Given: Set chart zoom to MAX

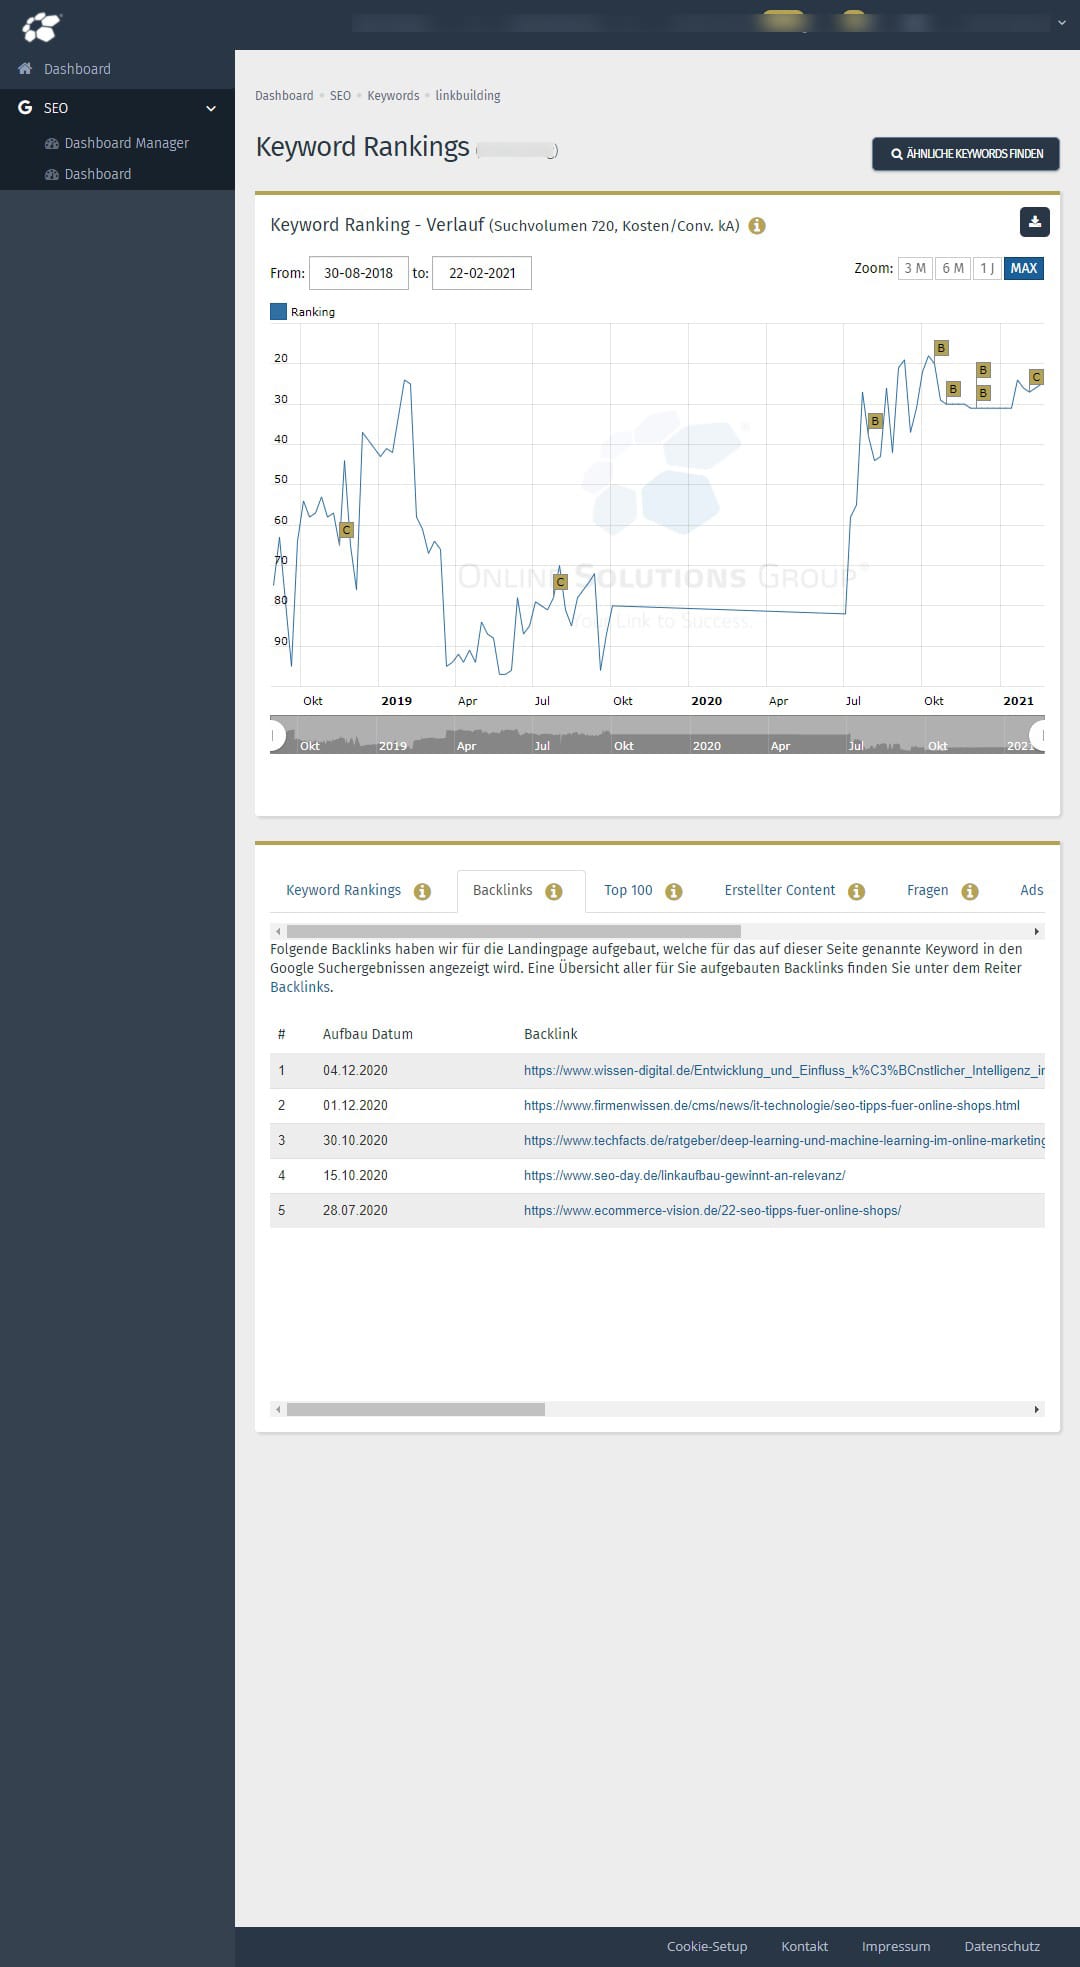Looking at the screenshot, I should click(x=1023, y=268).
